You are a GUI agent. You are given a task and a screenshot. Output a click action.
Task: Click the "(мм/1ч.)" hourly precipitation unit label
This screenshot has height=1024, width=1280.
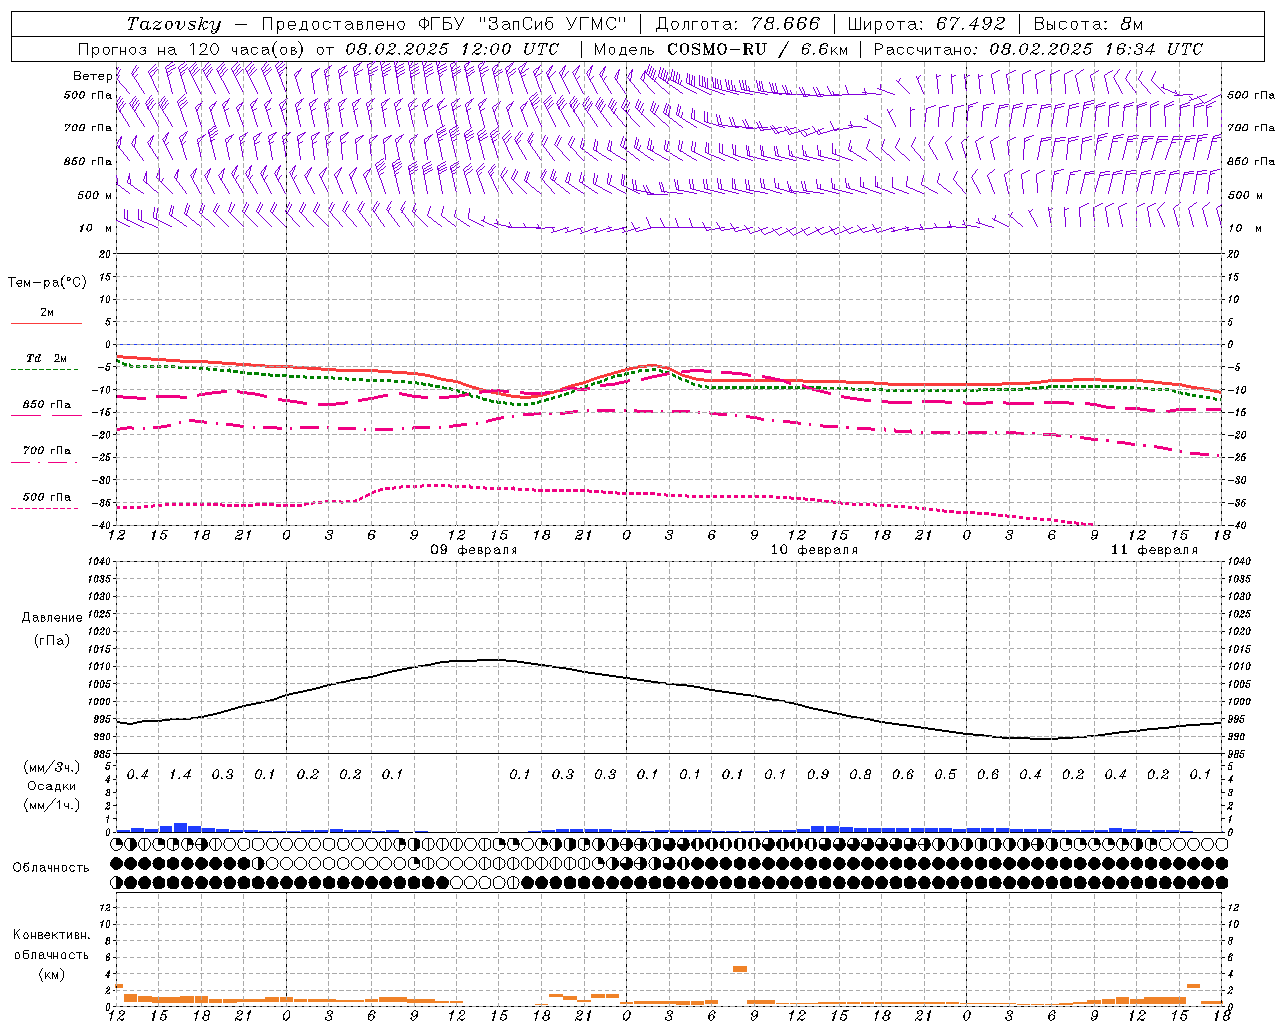click(x=52, y=805)
